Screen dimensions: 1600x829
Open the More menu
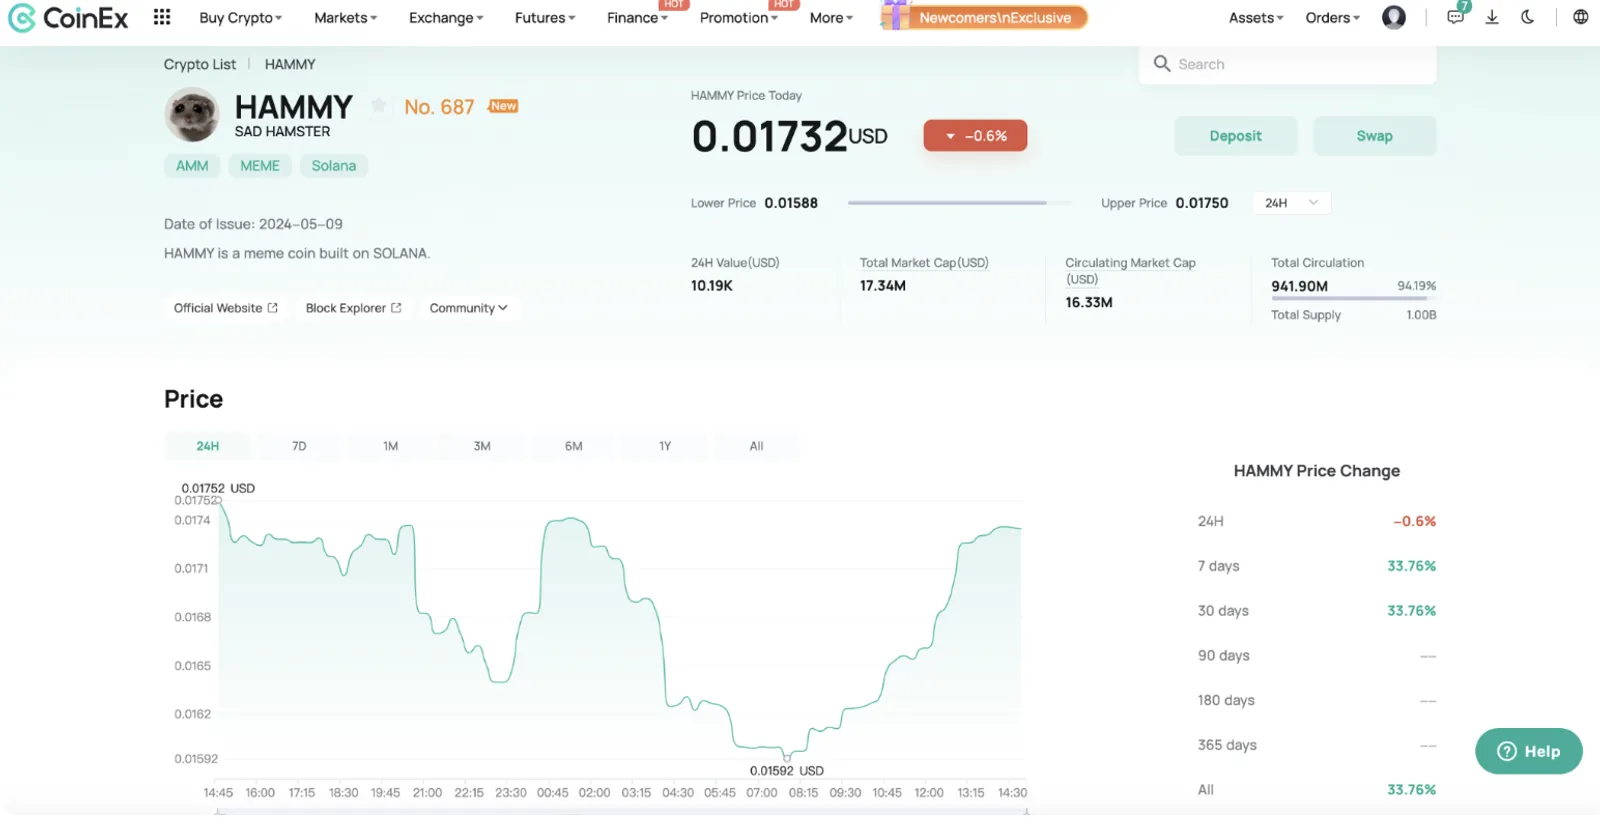(x=831, y=18)
